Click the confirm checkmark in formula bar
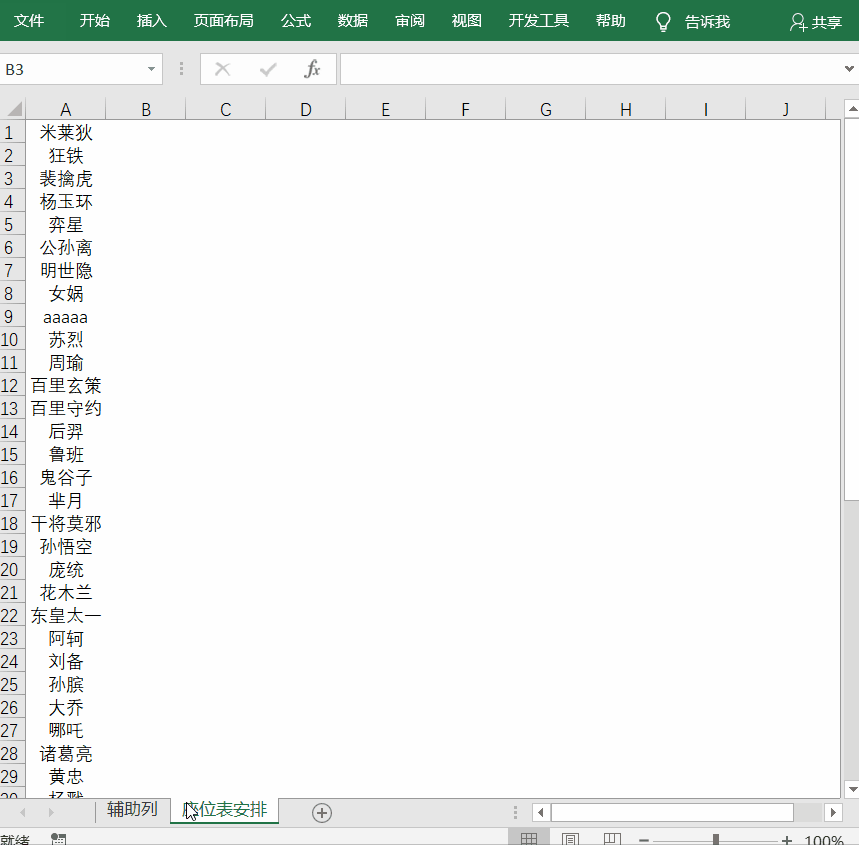859x845 pixels. [268, 69]
